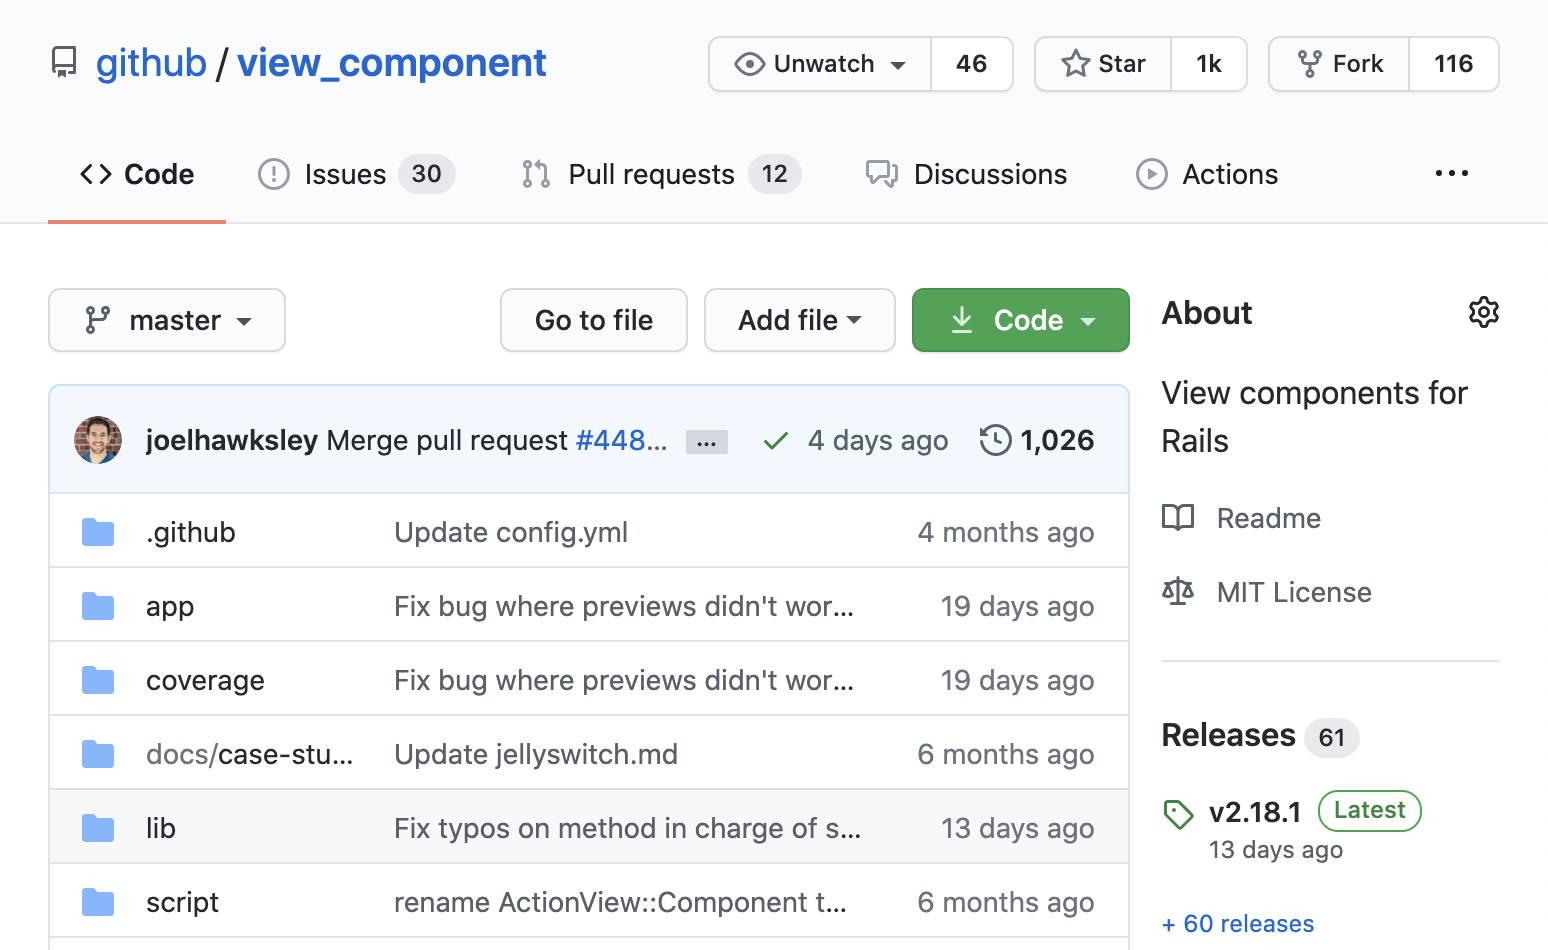
Task: Open commit history via clock icon
Action: click(x=995, y=440)
